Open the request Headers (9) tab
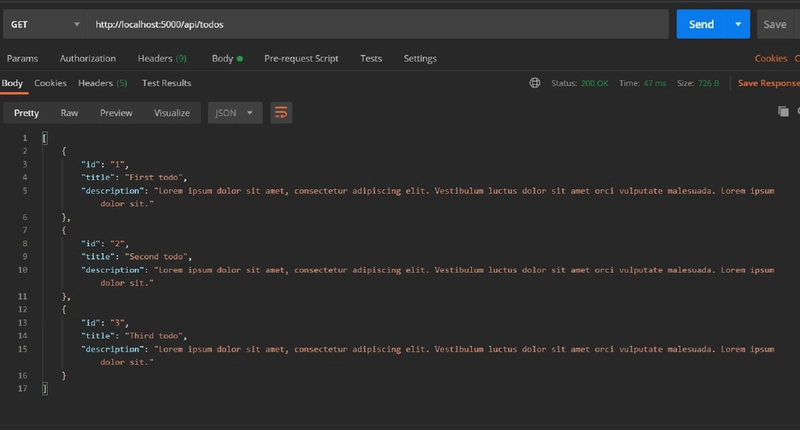800x430 pixels. pos(162,58)
